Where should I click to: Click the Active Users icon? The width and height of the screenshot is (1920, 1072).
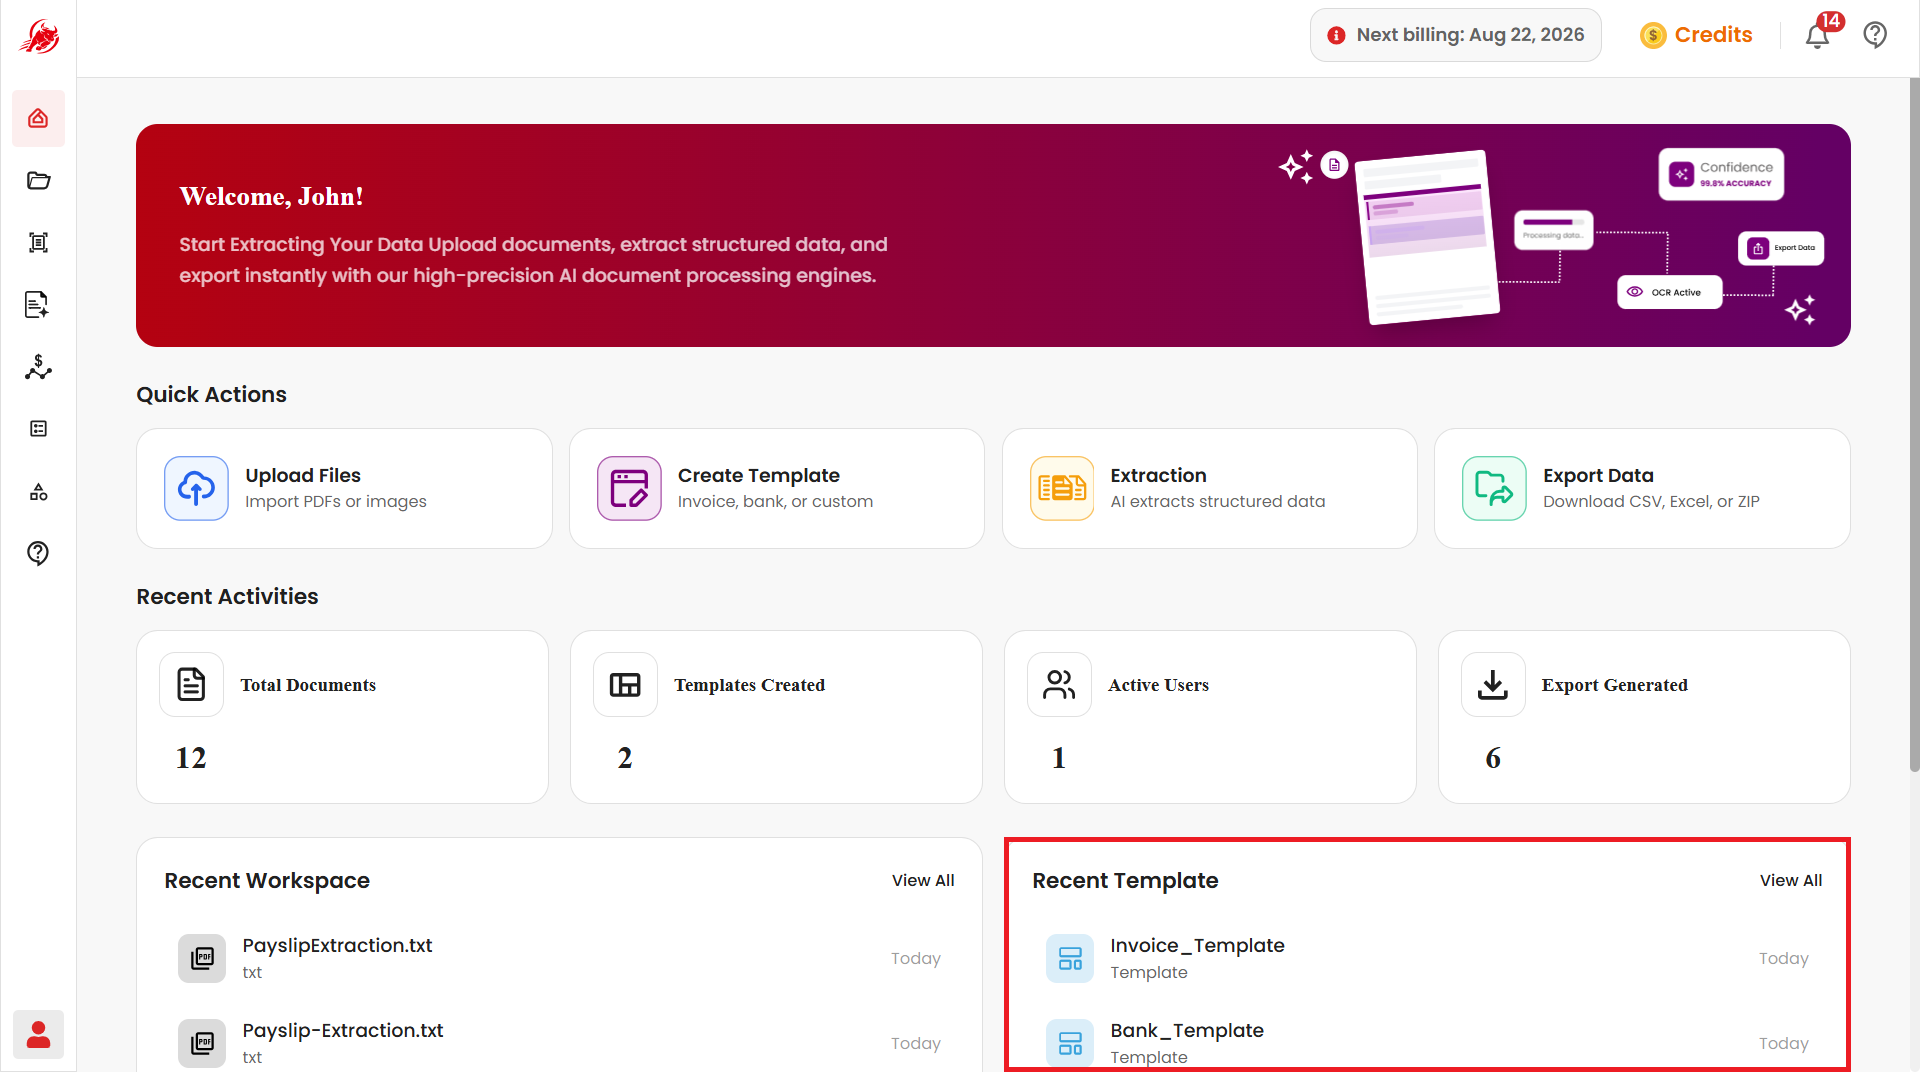1059,684
